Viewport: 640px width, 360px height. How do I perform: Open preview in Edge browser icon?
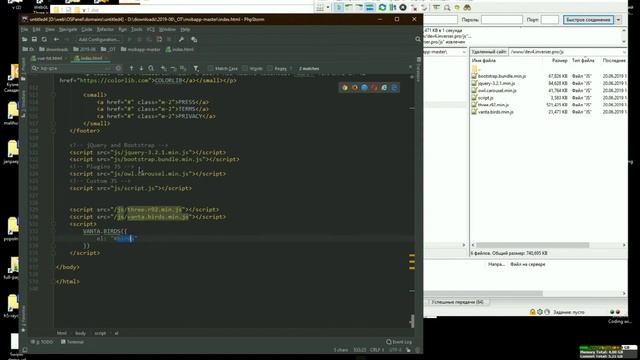pyautogui.click(x=394, y=88)
